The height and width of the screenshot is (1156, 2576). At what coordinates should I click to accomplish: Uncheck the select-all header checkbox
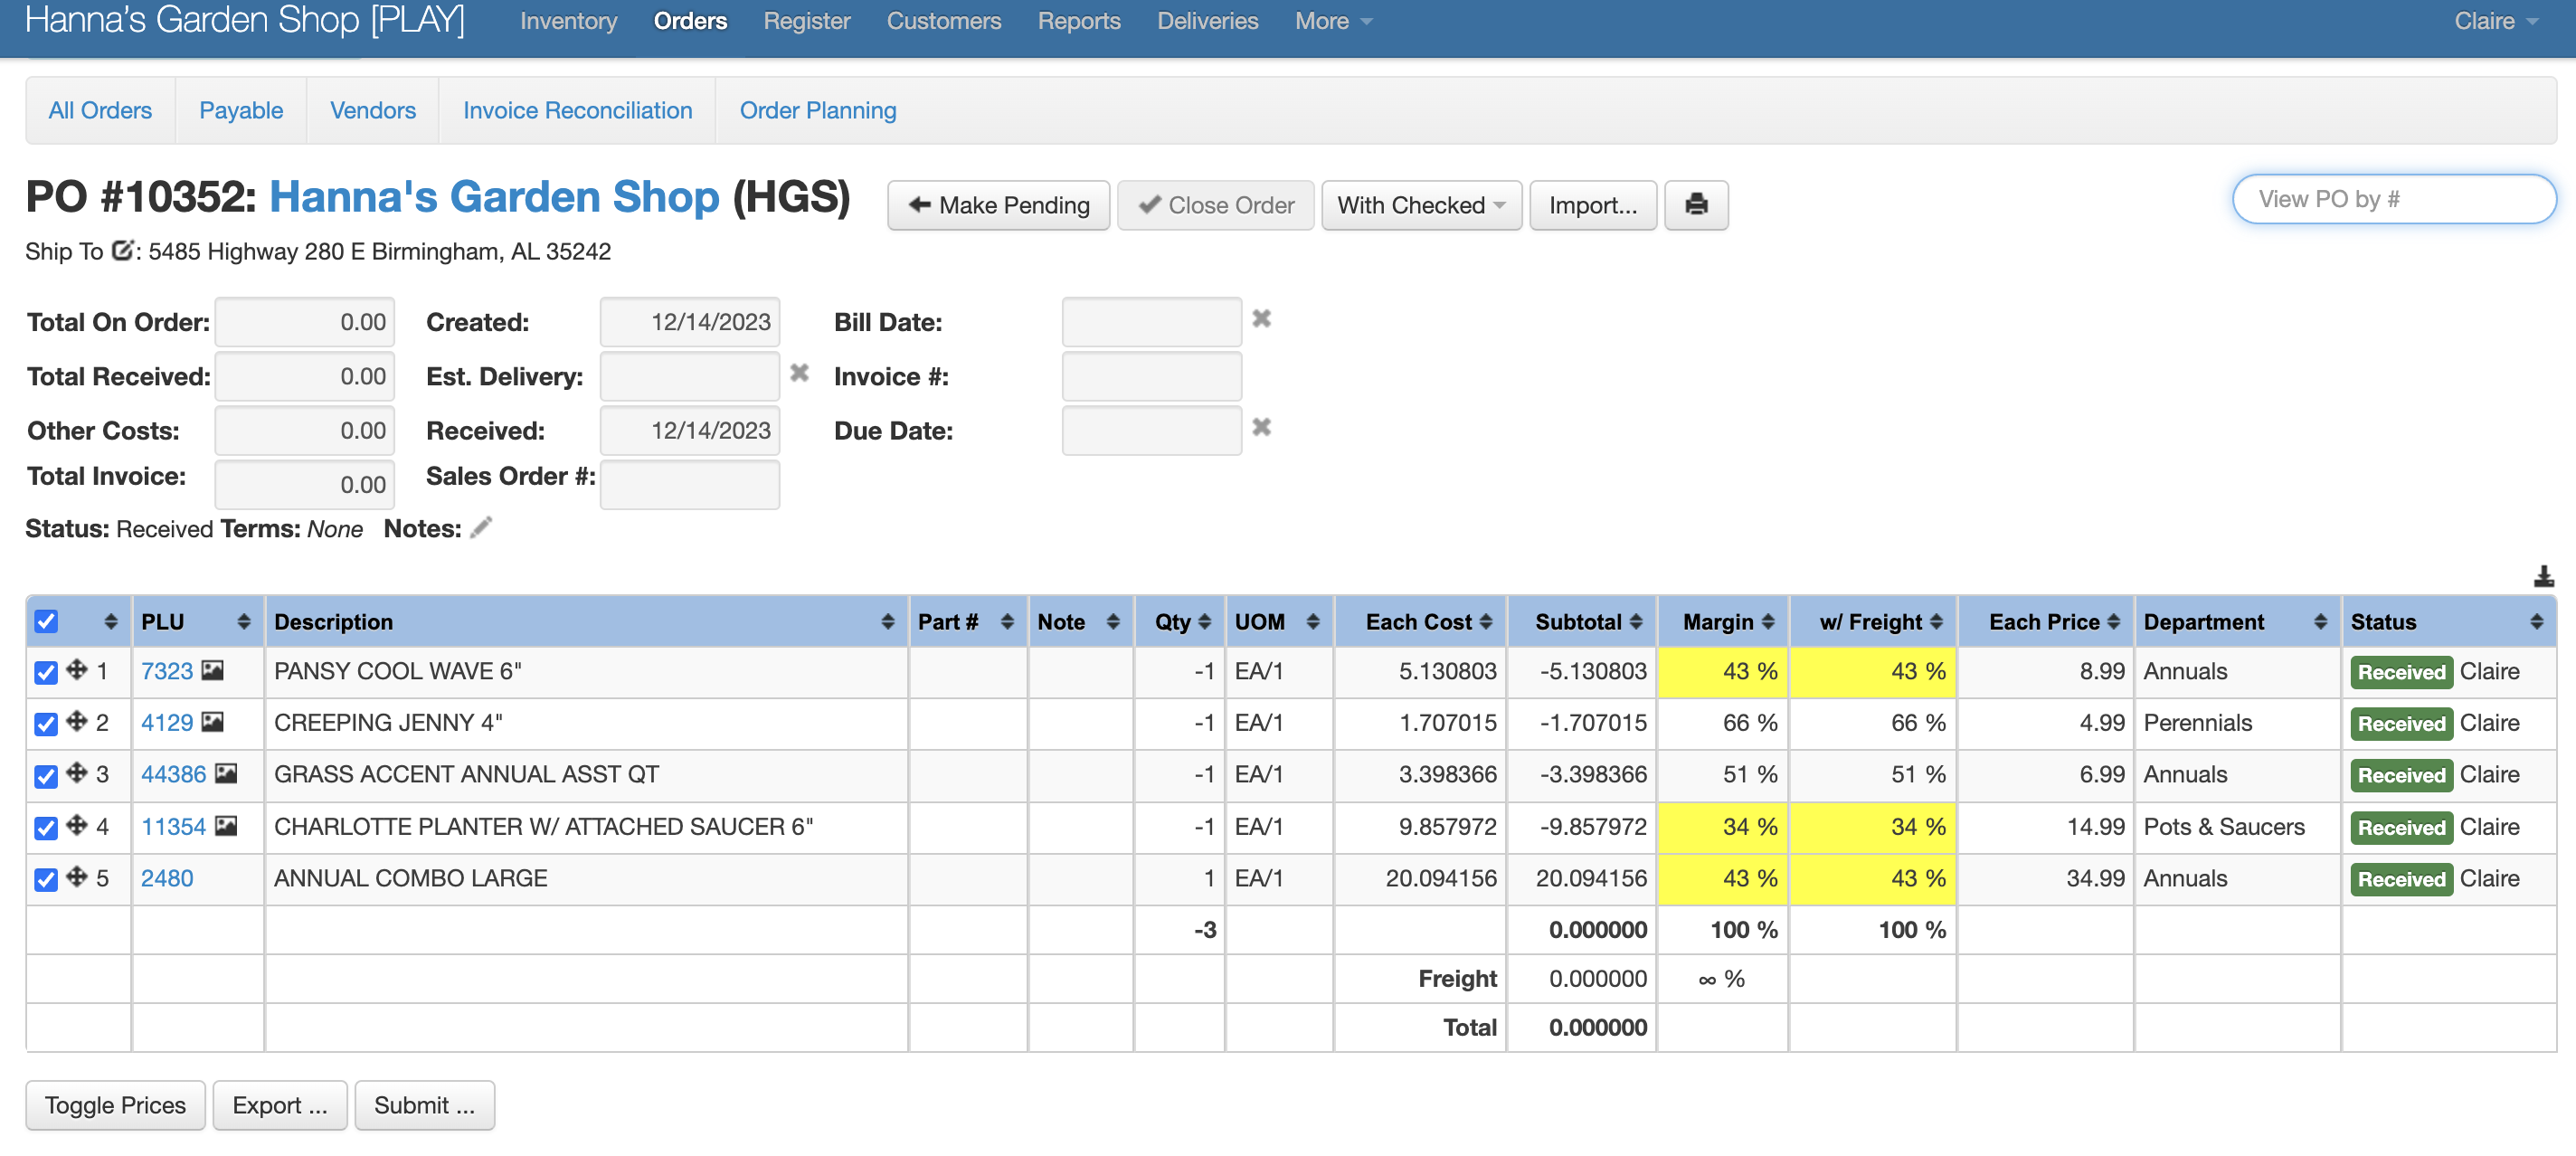pos(46,621)
